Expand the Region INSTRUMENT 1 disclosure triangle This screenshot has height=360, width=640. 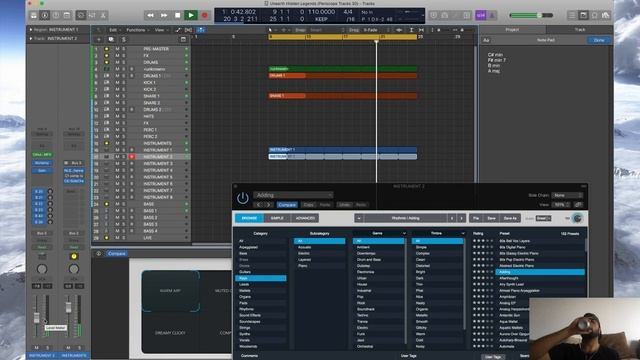point(31,30)
